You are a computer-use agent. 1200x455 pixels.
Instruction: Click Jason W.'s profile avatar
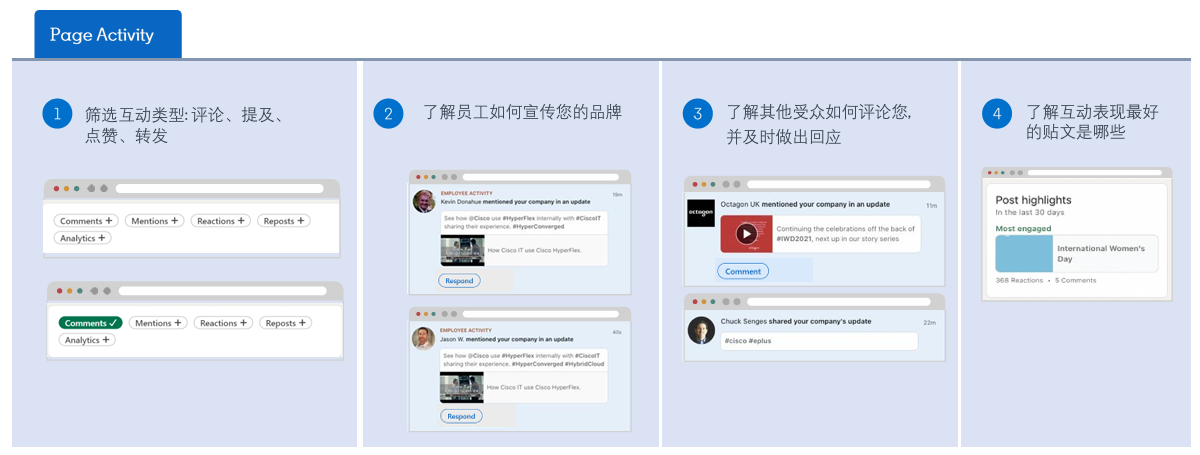coord(423,337)
